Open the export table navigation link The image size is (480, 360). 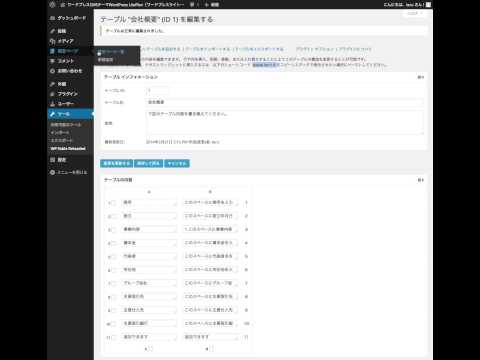point(259,49)
